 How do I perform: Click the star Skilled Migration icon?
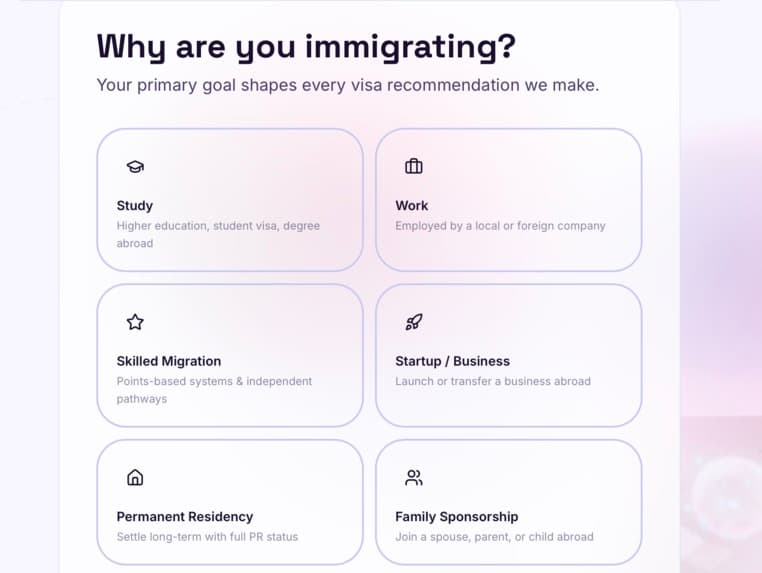coord(135,322)
